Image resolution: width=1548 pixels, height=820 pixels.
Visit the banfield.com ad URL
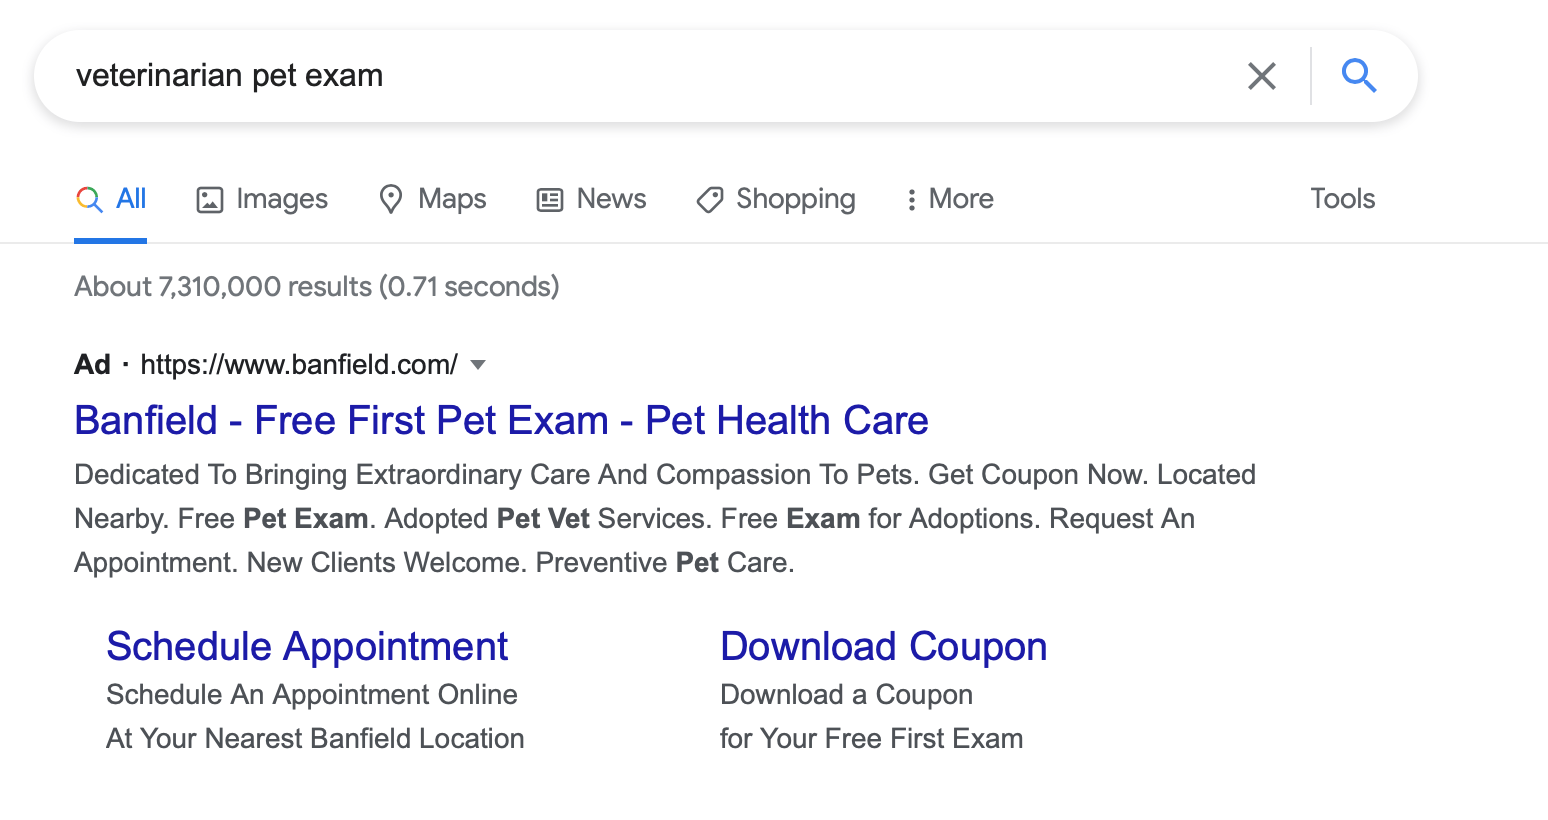click(x=297, y=365)
